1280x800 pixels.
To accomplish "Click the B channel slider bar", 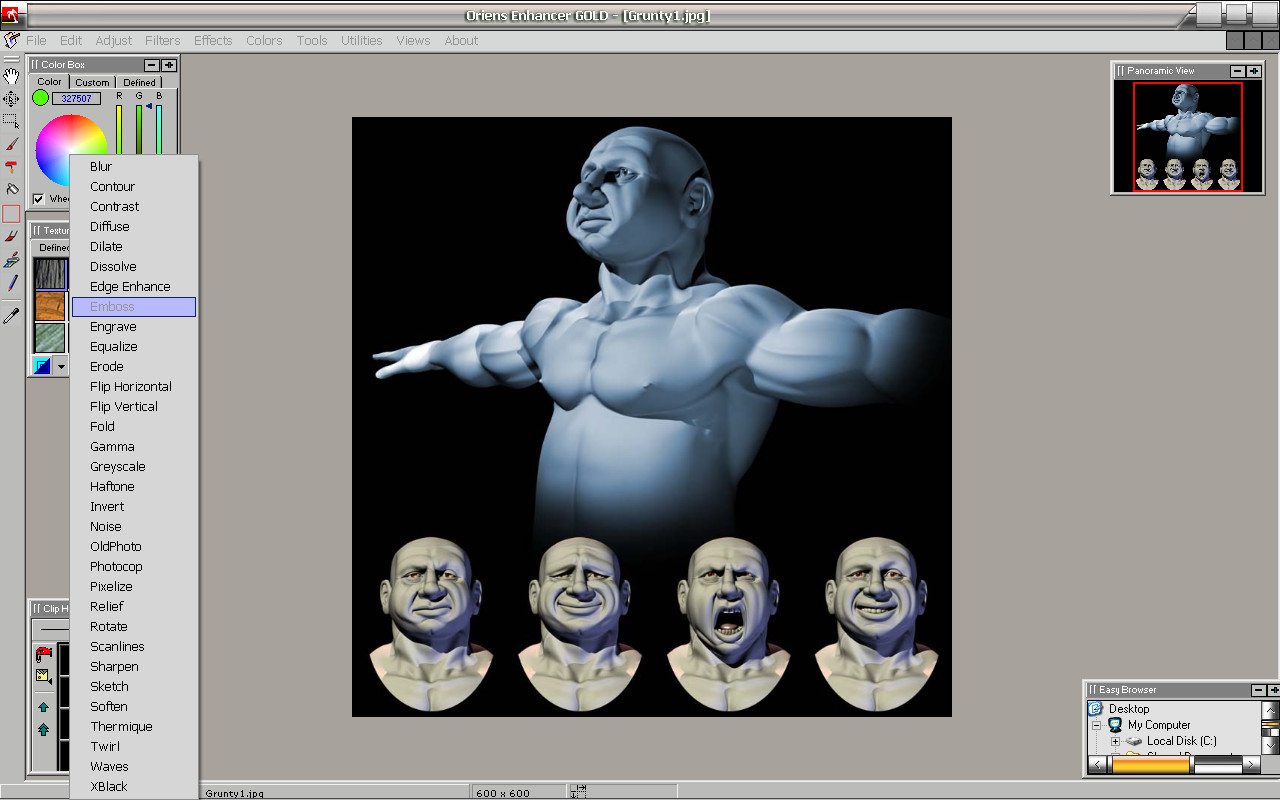I will coord(159,130).
